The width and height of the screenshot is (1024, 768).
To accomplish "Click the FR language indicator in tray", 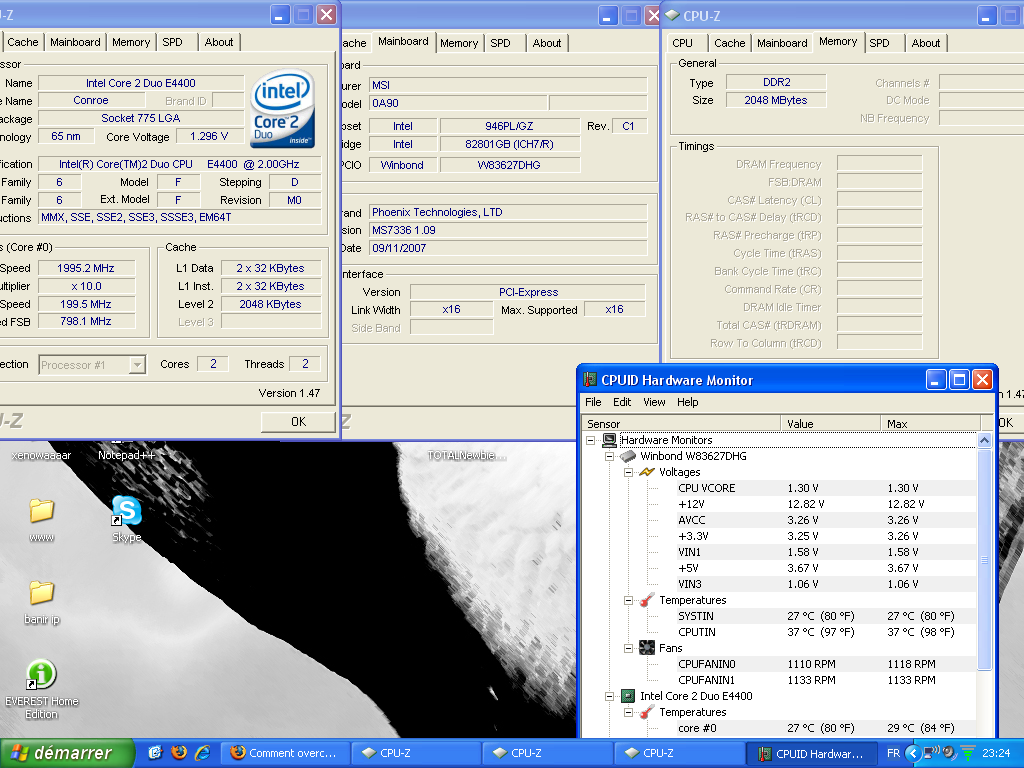I will [893, 753].
